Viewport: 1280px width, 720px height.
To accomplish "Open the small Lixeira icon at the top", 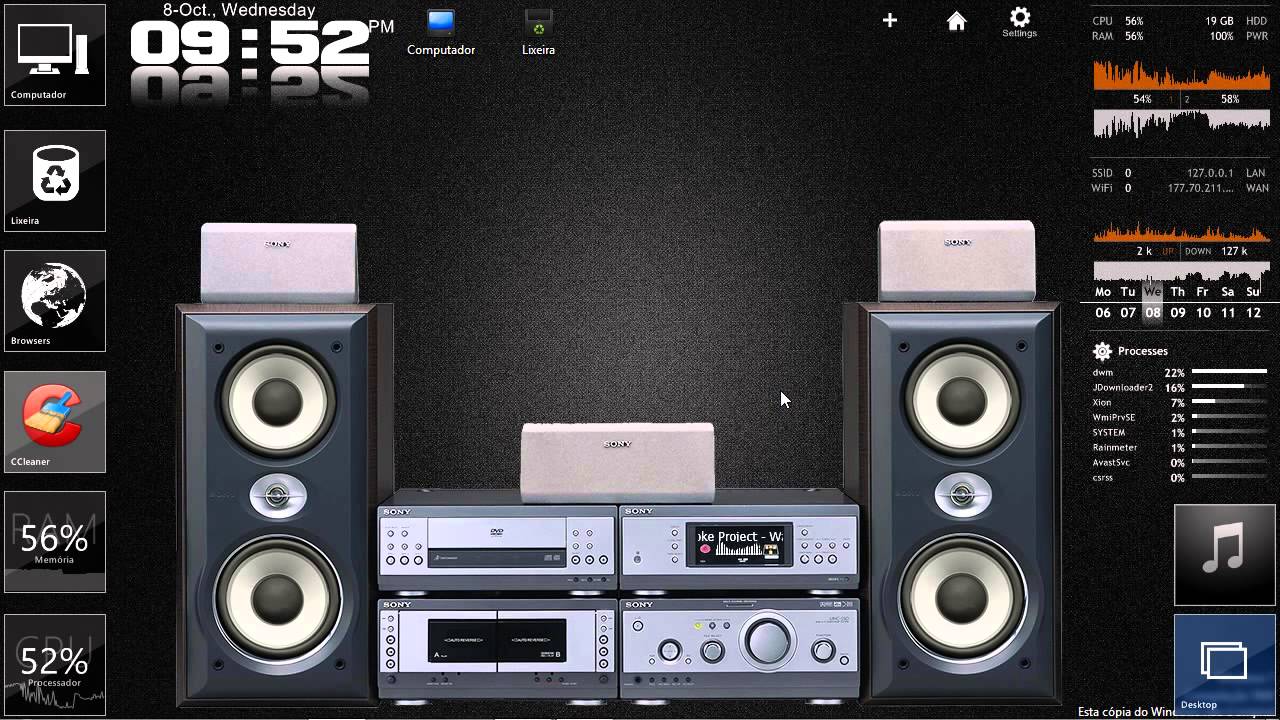I will point(538,32).
